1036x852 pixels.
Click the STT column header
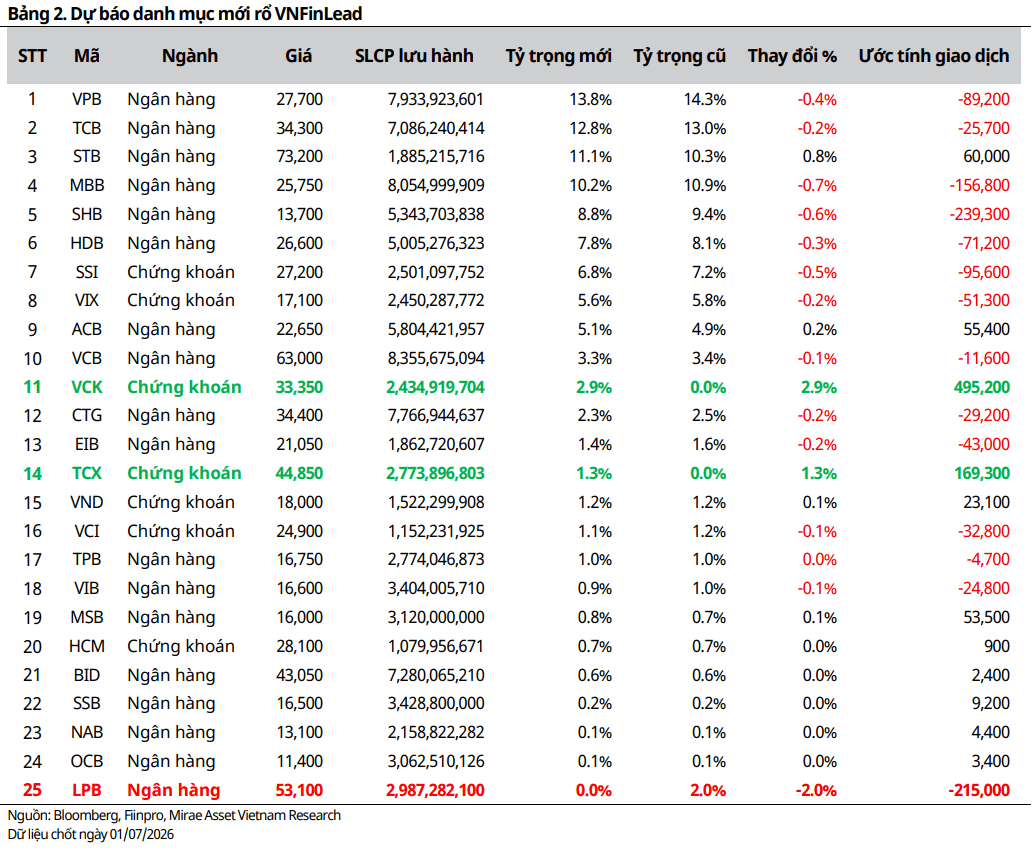click(32, 56)
